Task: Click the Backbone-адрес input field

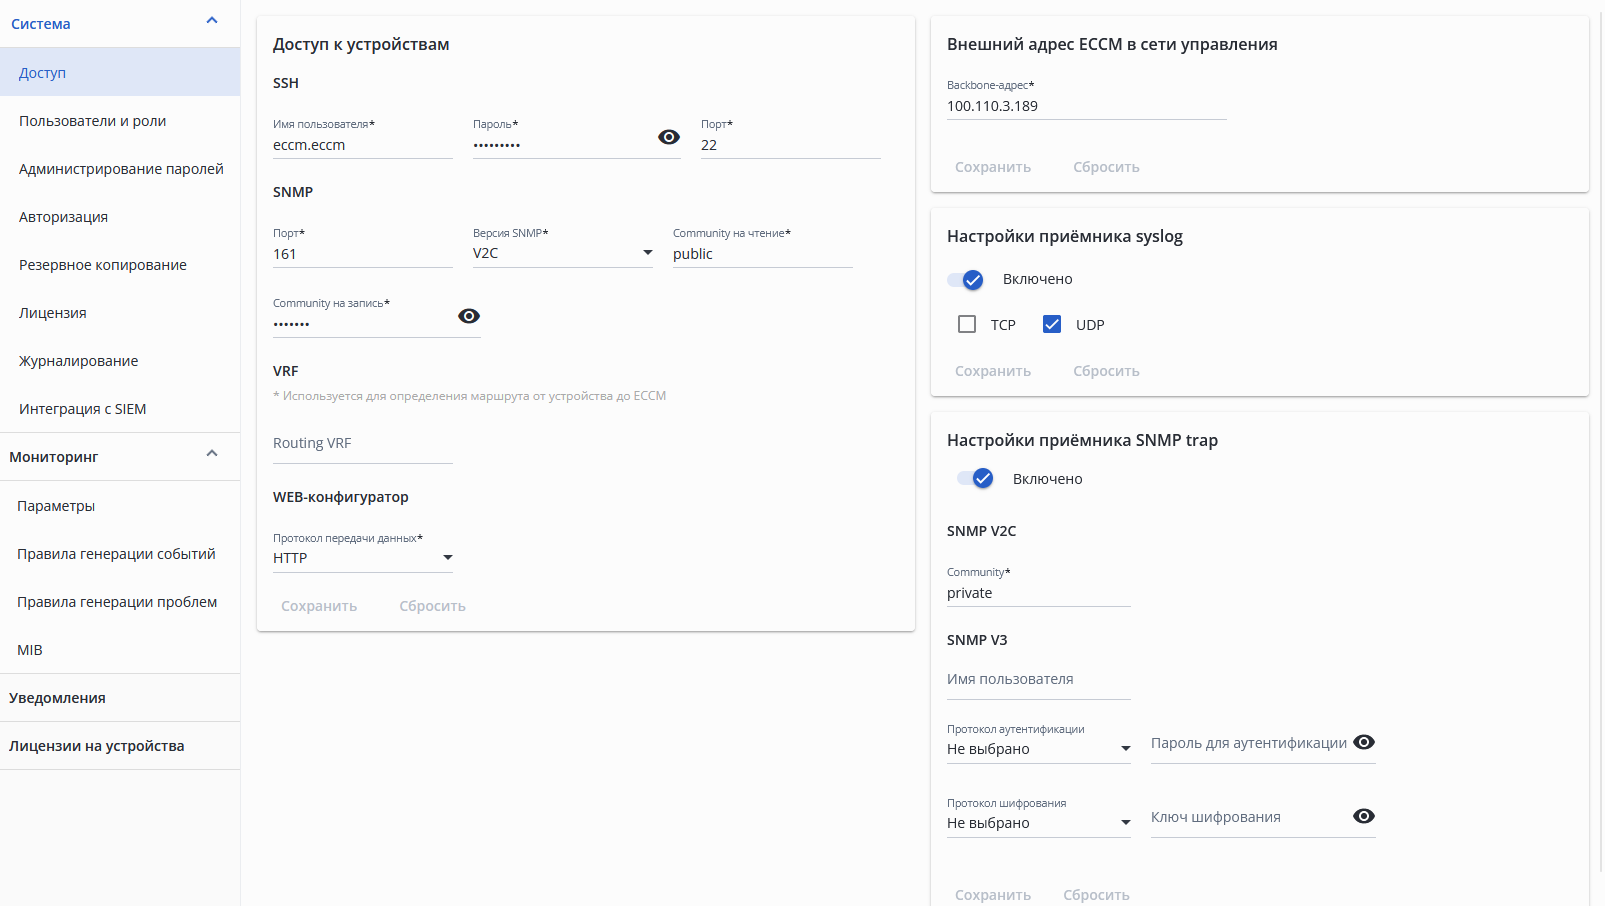Action: 1086,106
